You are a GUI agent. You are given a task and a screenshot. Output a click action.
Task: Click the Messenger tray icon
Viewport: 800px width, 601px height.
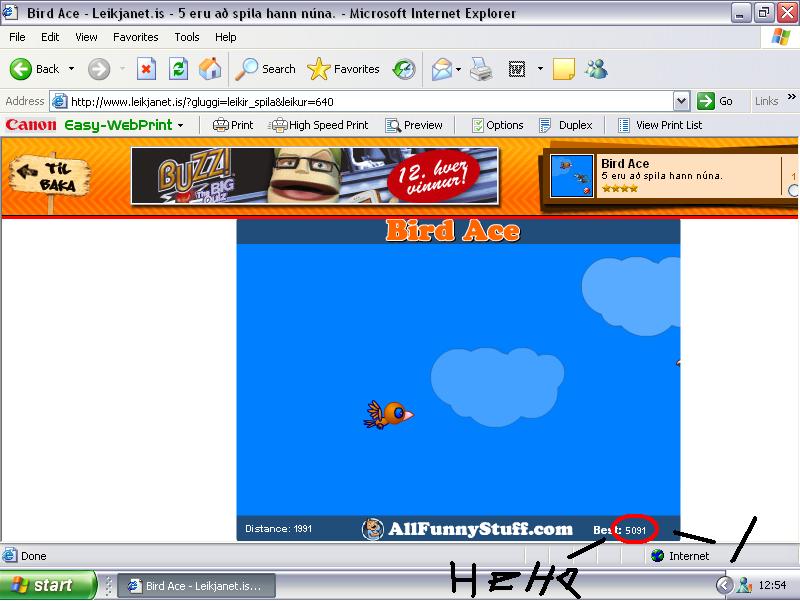click(x=744, y=585)
